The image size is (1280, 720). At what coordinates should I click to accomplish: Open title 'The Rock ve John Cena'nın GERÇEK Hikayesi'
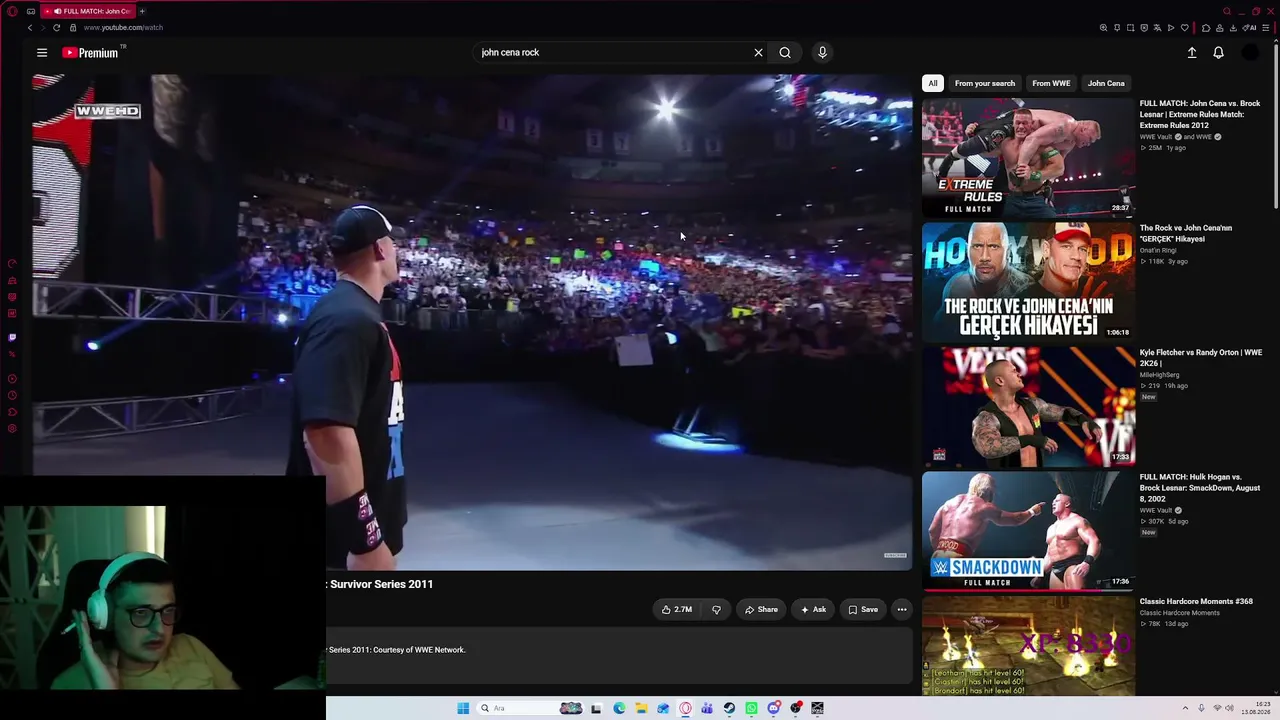[1186, 233]
